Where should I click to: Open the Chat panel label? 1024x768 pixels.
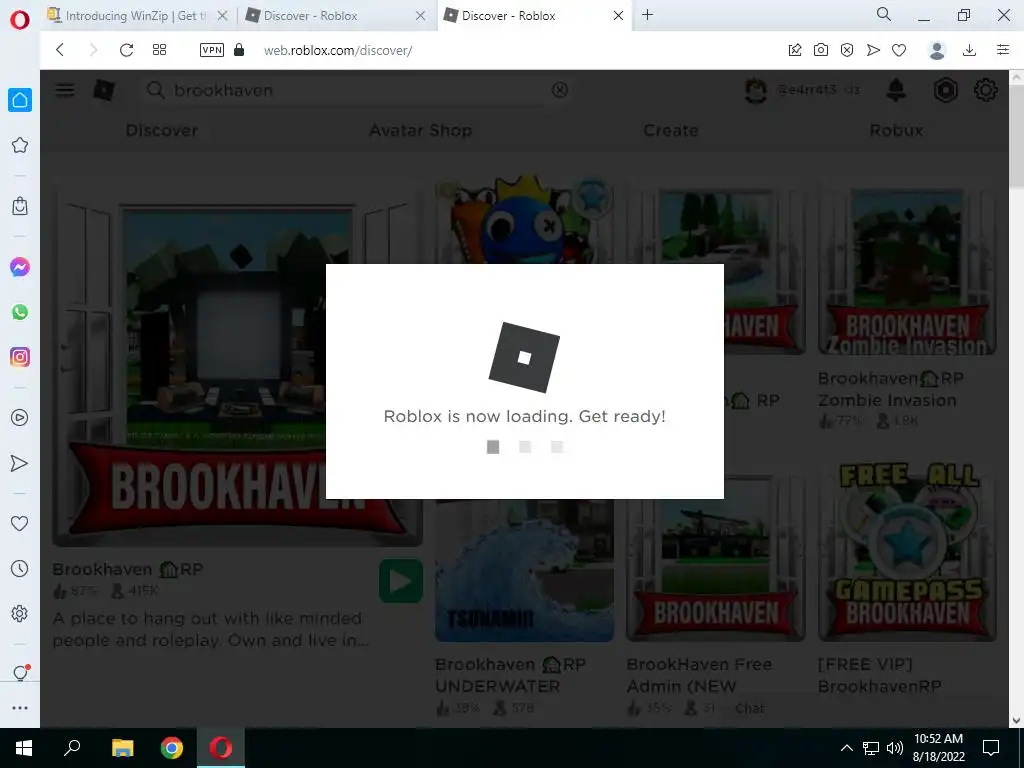749,708
